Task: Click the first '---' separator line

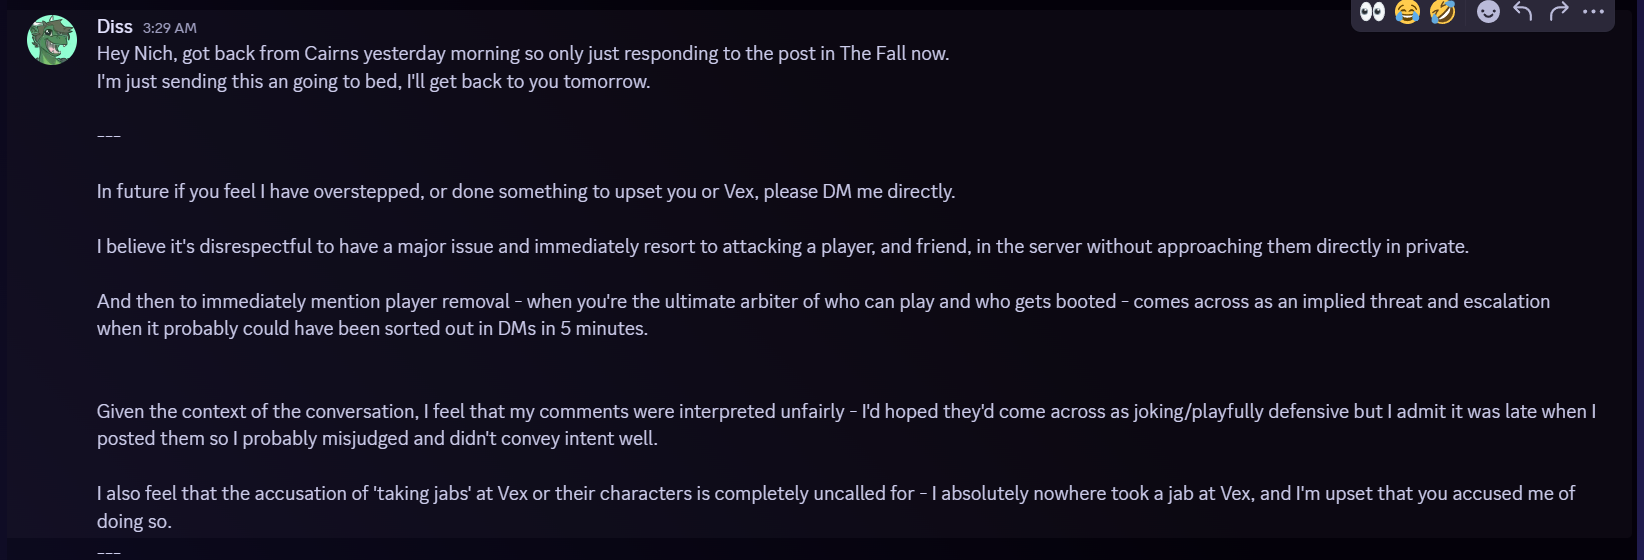Action: (x=109, y=136)
